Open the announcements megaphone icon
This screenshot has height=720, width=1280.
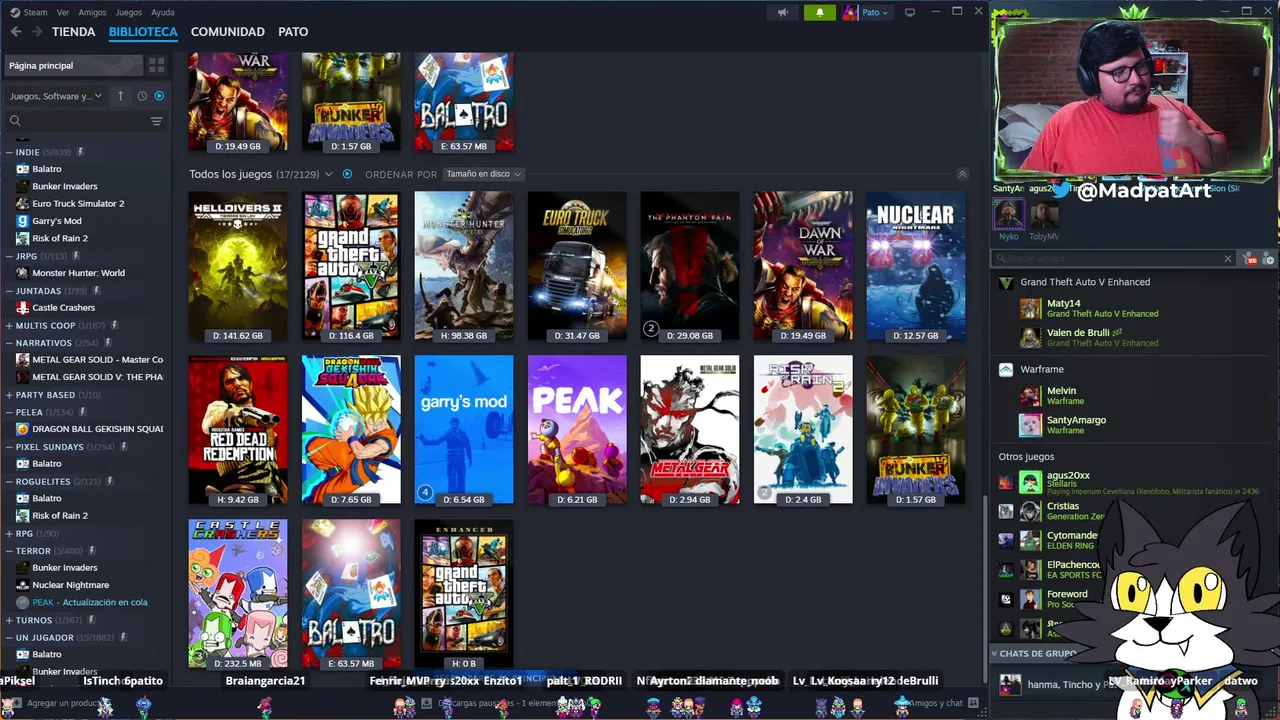(783, 12)
